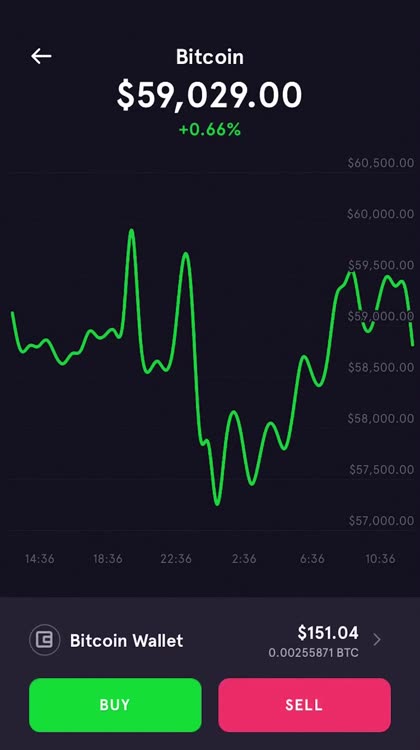Viewport: 420px width, 750px height.
Task: Open the Bitcoin Wallet icon
Action: coord(44,640)
